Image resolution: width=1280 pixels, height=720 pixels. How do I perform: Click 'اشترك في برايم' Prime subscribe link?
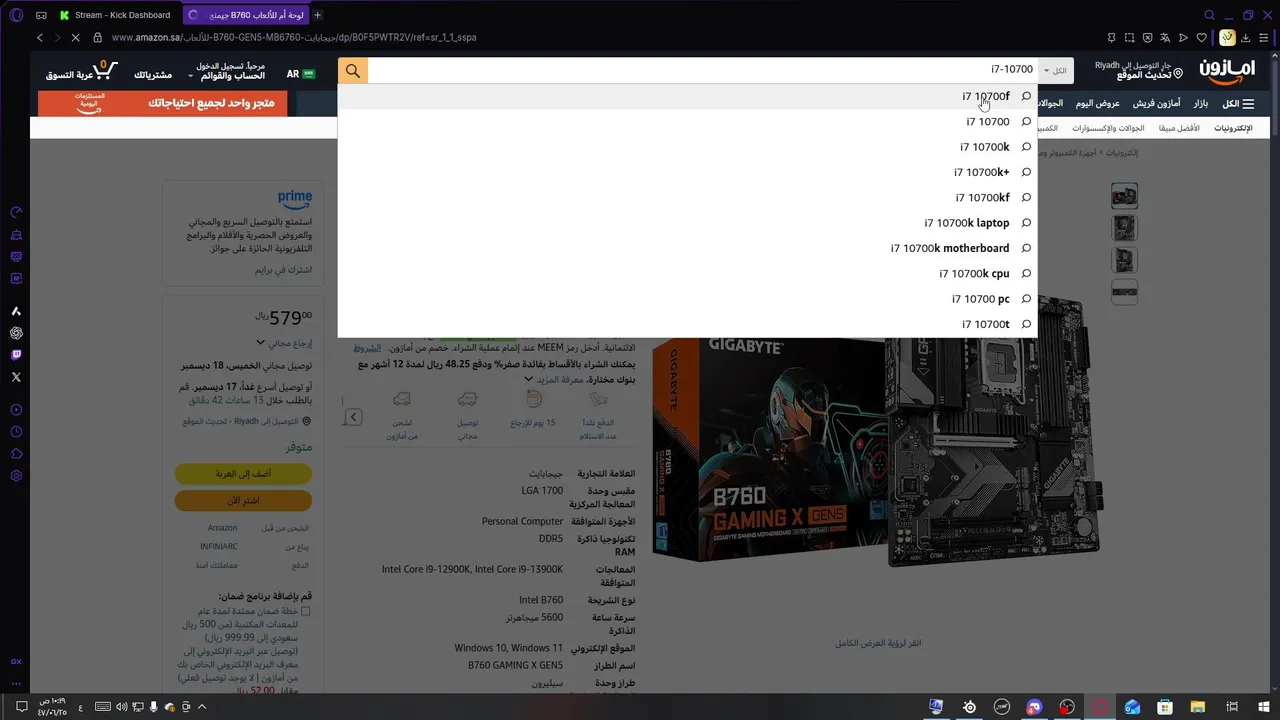(x=282, y=270)
